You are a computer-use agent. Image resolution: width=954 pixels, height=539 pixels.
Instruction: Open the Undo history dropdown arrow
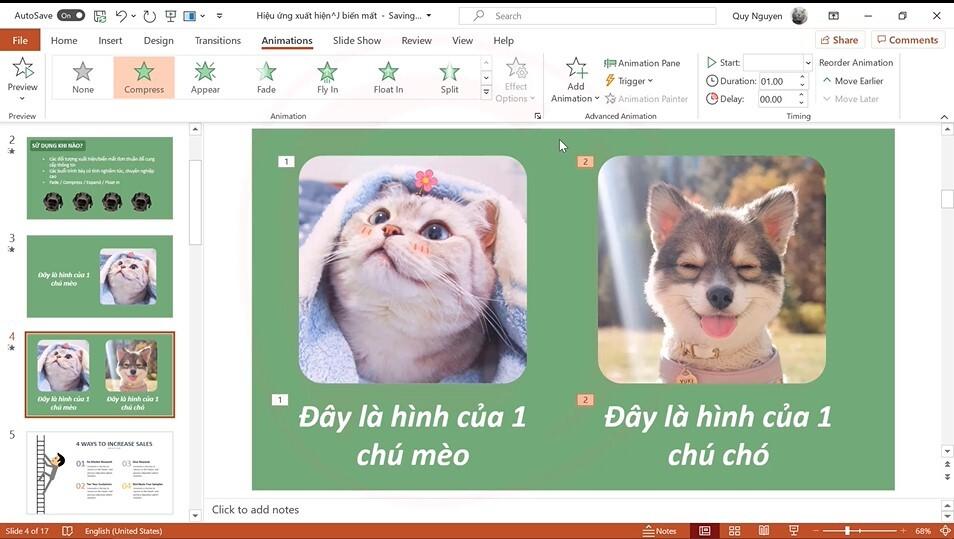pyautogui.click(x=133, y=16)
